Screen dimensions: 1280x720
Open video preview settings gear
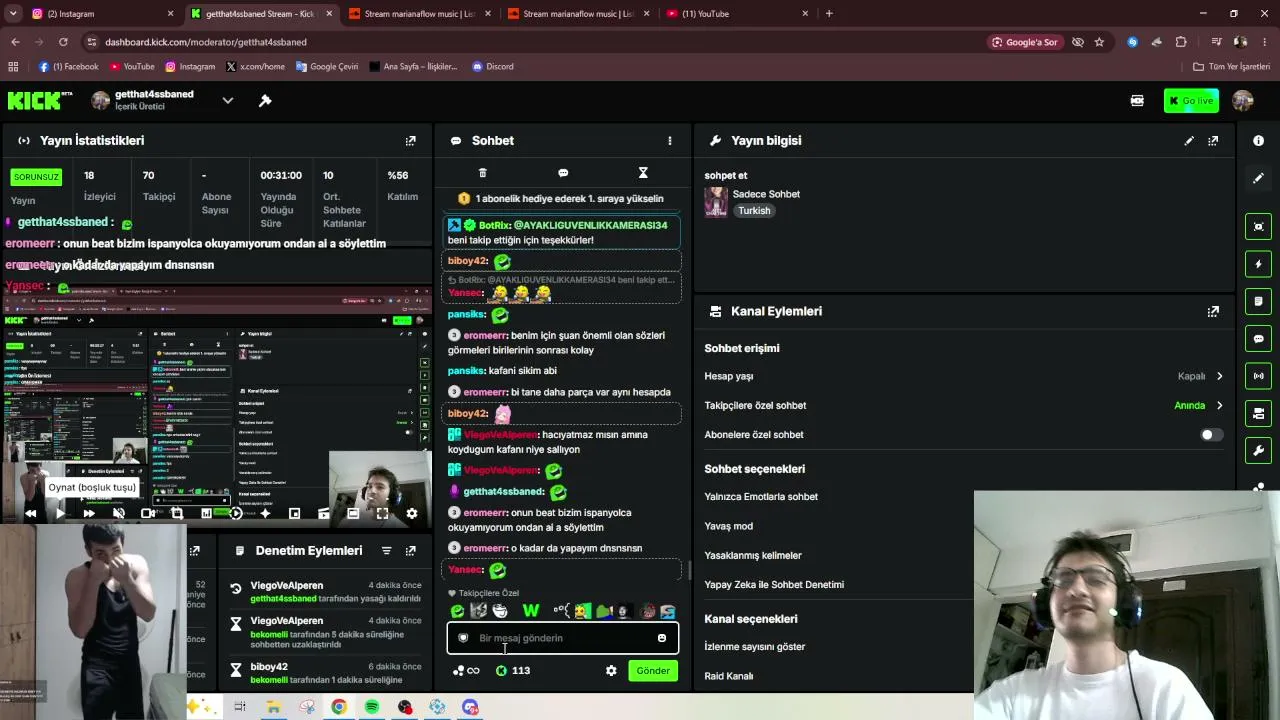point(411,513)
